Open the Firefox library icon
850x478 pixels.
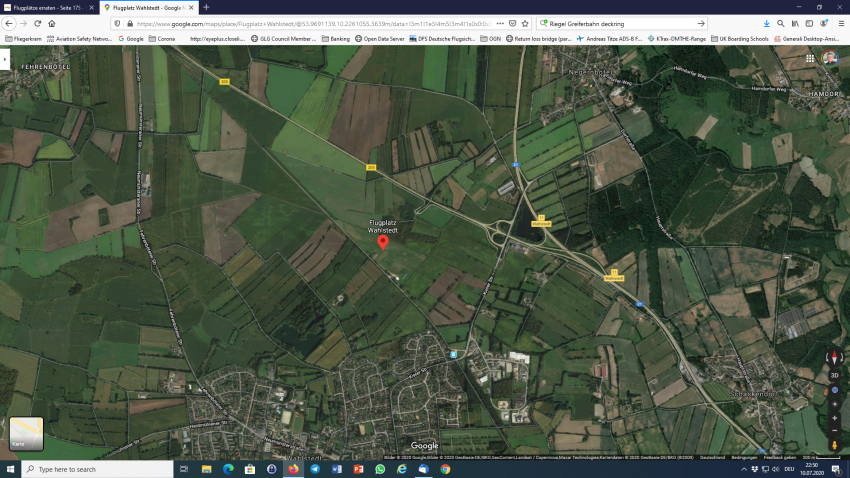795,24
